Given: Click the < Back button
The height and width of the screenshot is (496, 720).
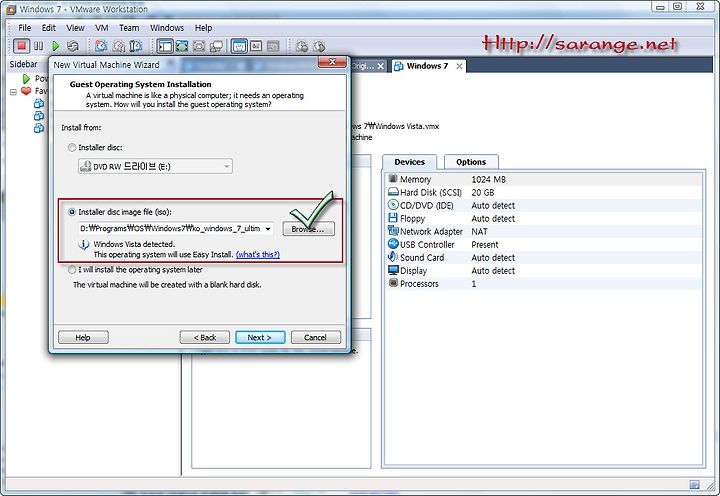Looking at the screenshot, I should (205, 338).
